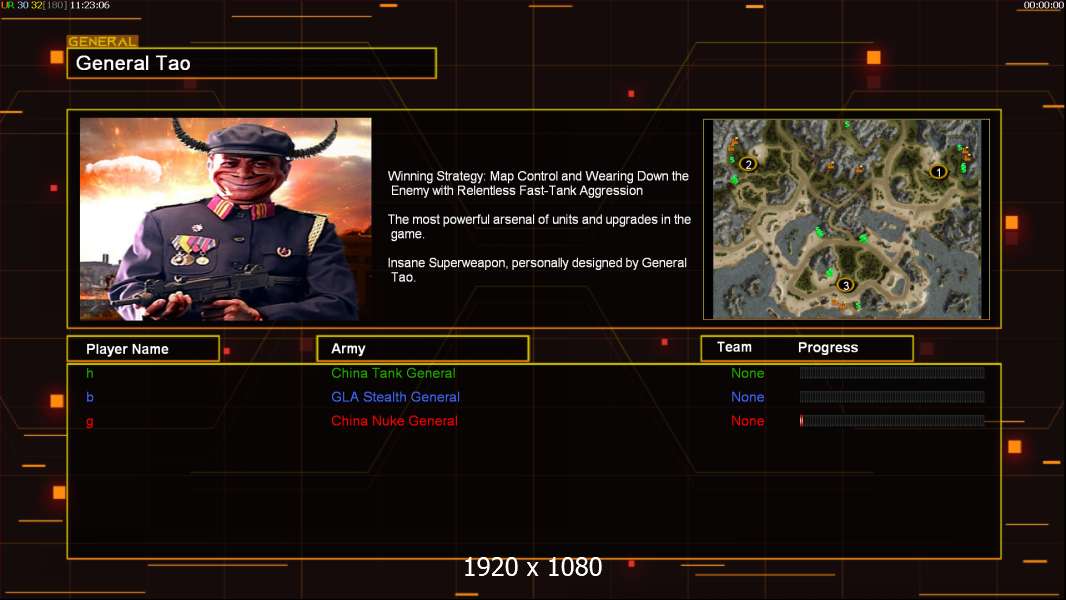This screenshot has height=600, width=1066.
Task: Click the General Tao portrait image
Action: pos(226,219)
